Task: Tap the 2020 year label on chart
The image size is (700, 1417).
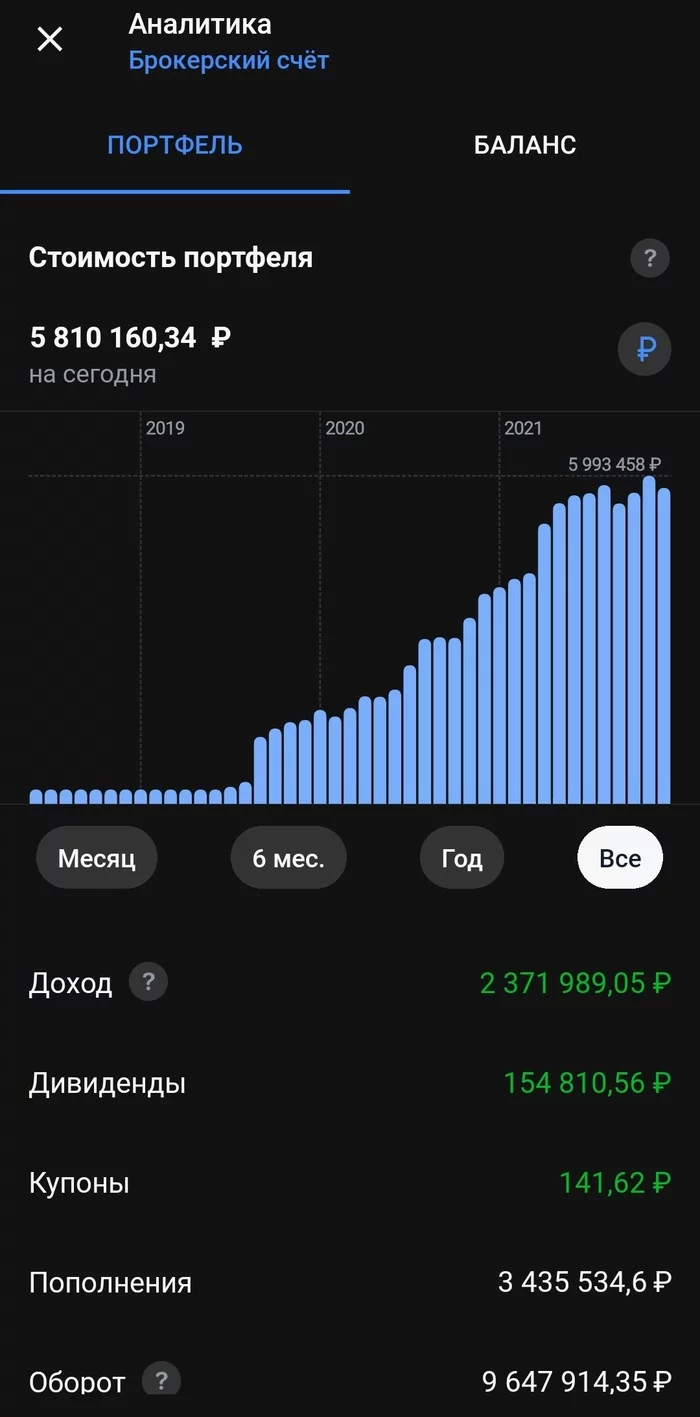Action: coord(345,428)
